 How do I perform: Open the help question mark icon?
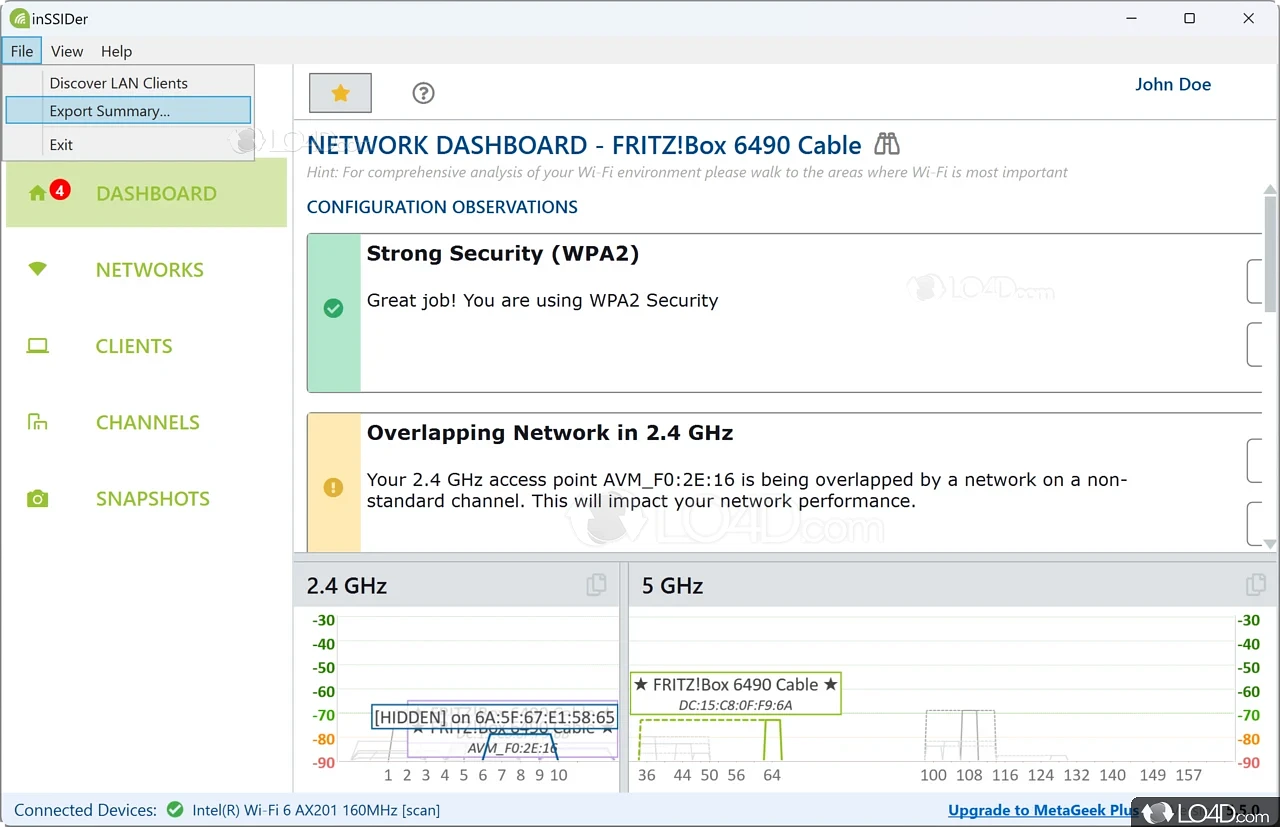(423, 93)
